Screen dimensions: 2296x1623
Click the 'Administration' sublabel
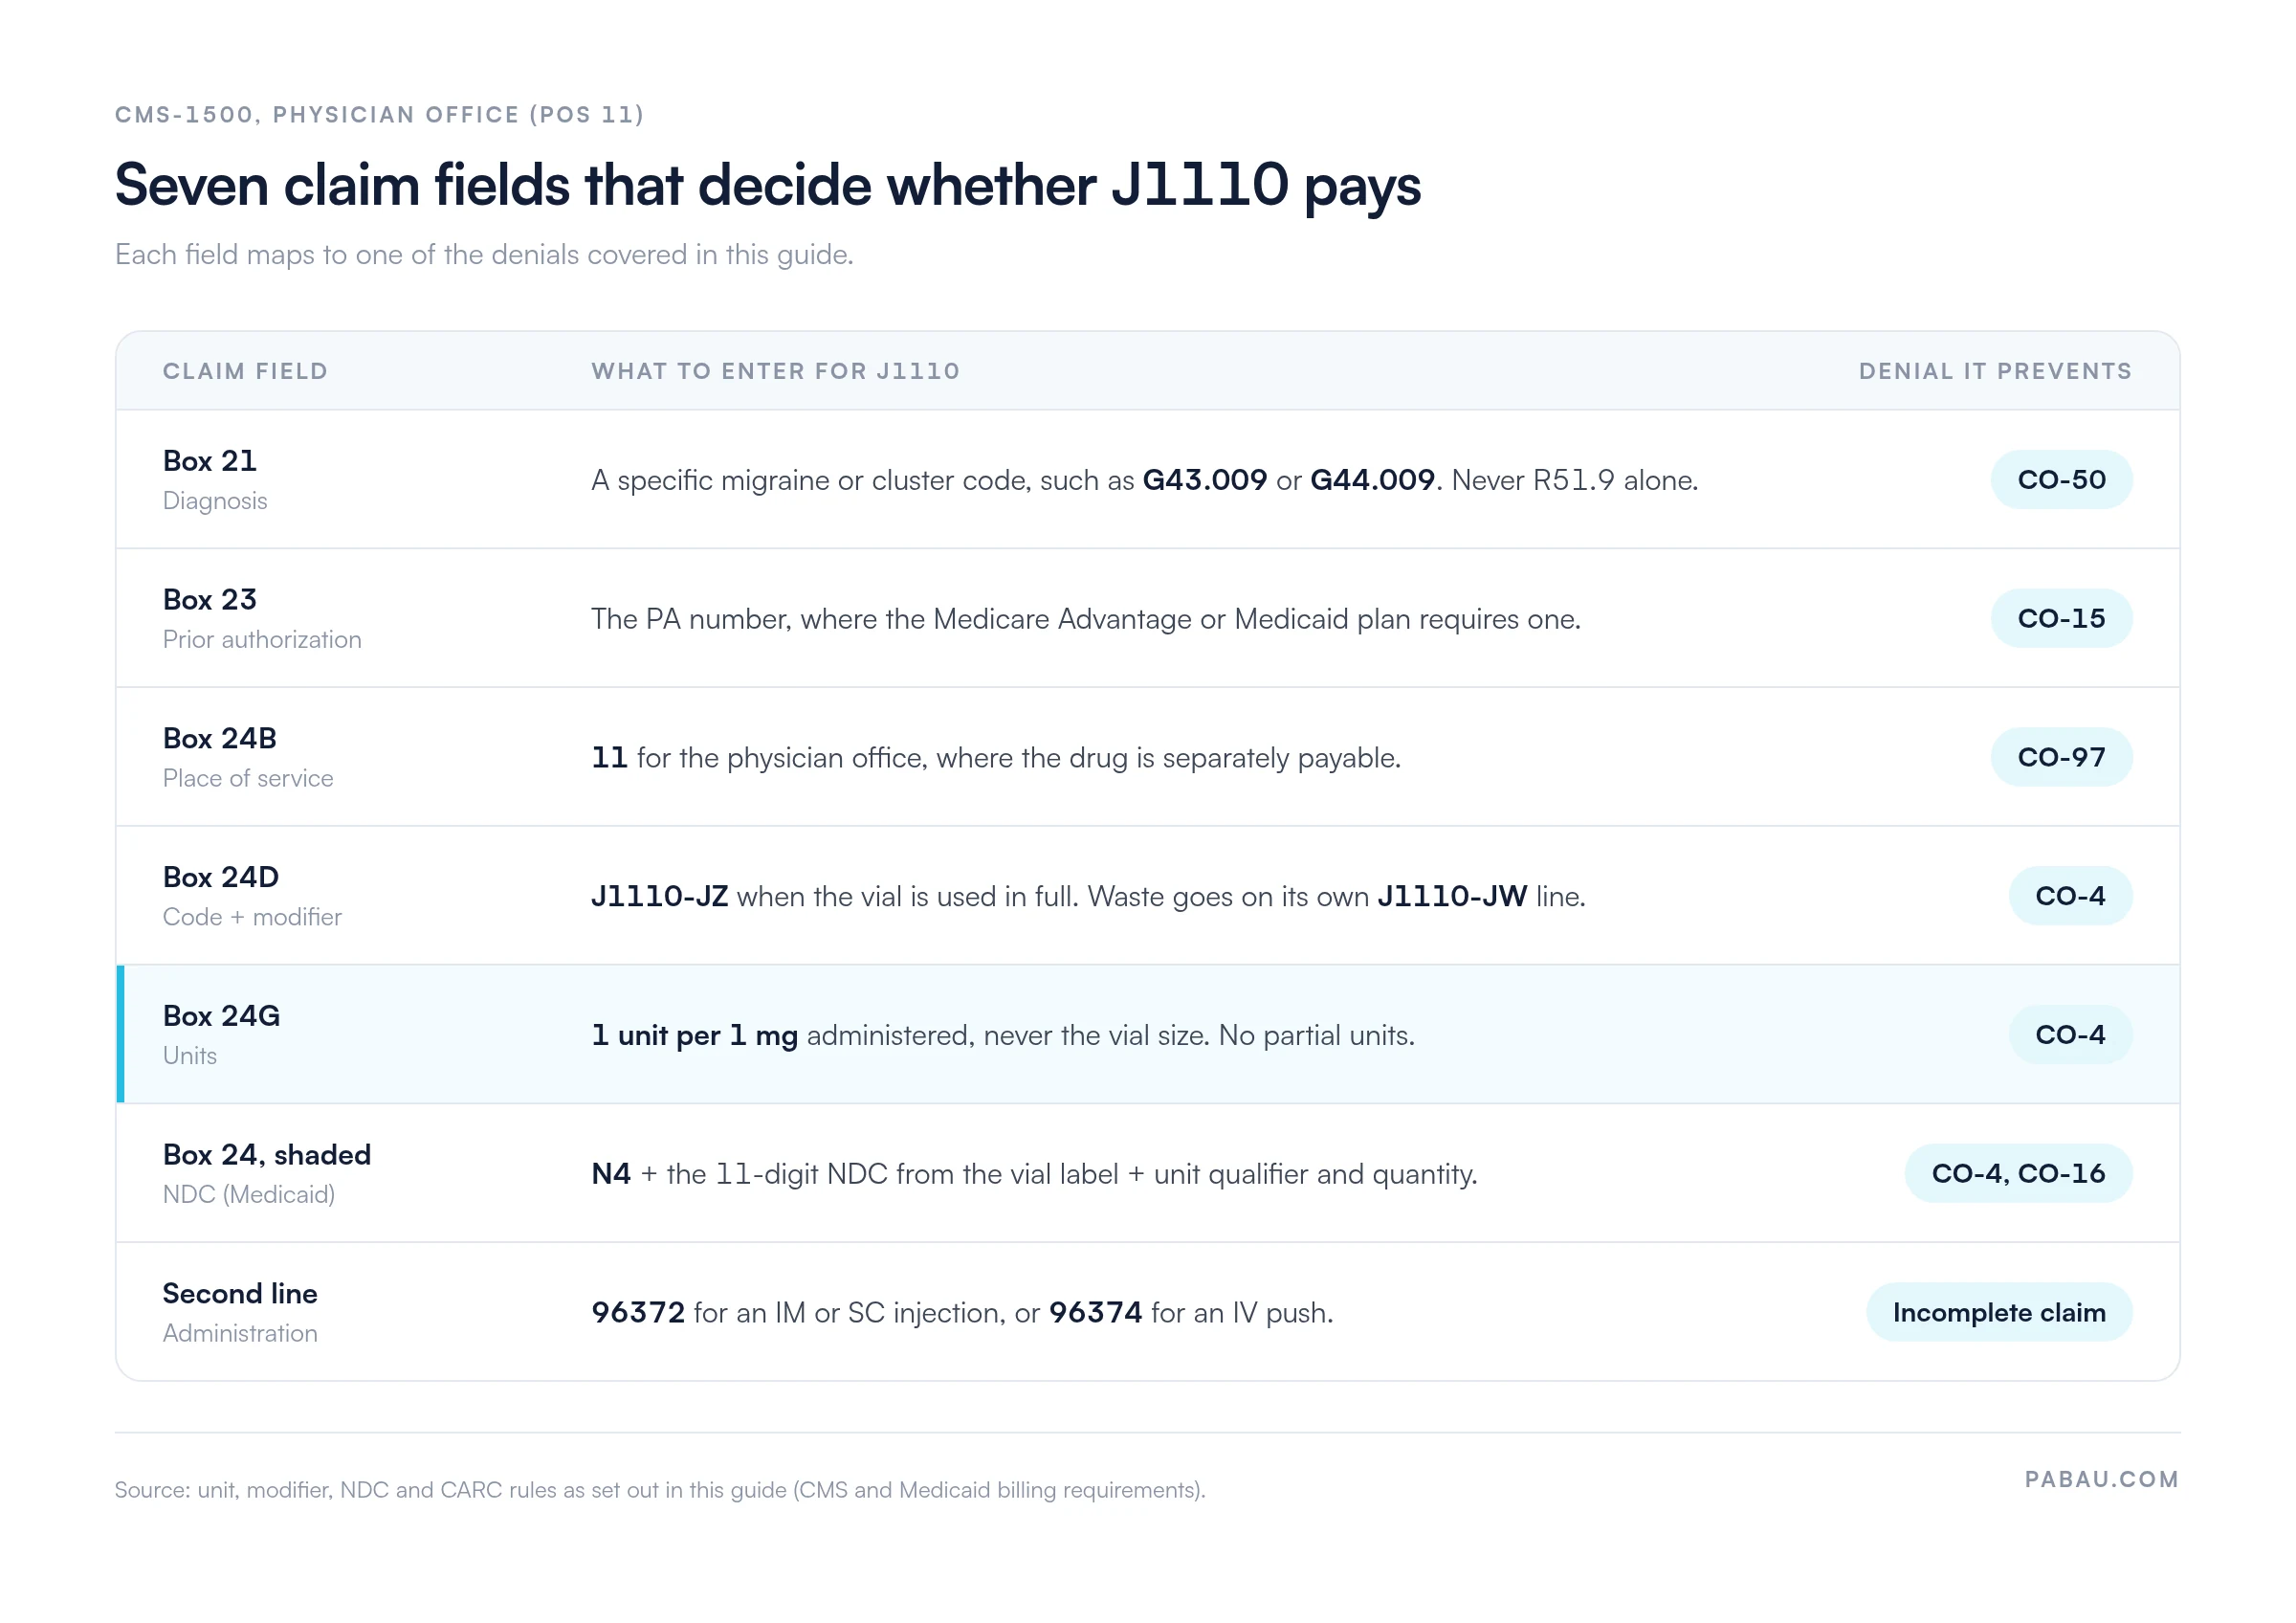click(240, 1335)
